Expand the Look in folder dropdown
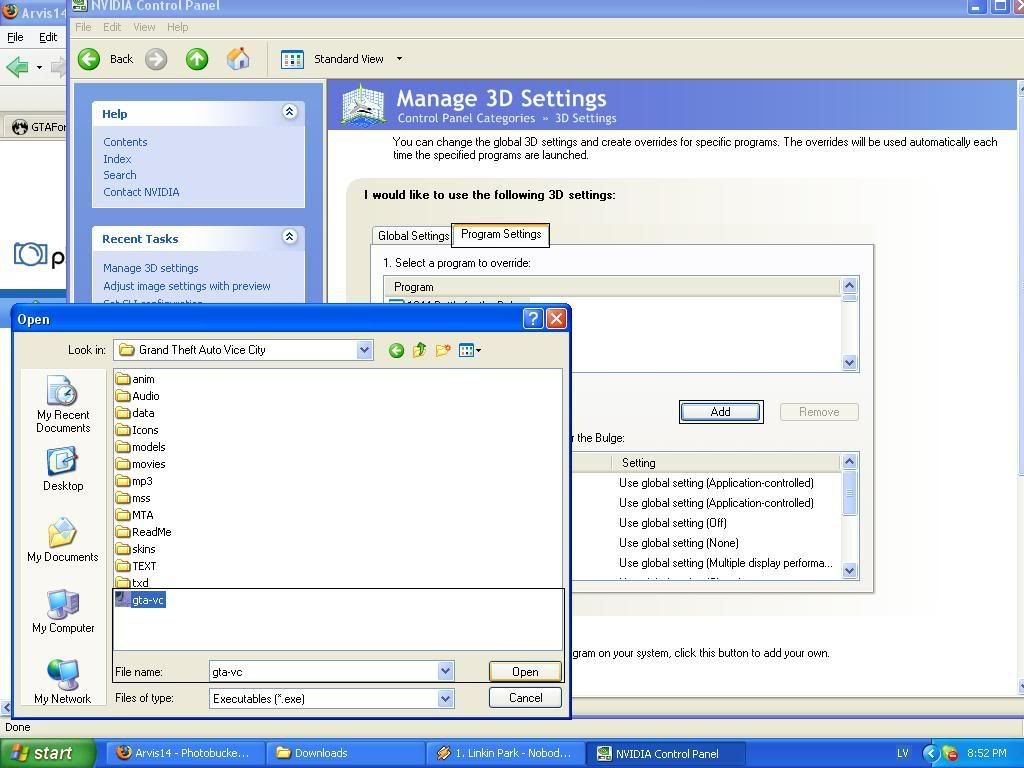This screenshot has width=1024, height=768. point(364,350)
